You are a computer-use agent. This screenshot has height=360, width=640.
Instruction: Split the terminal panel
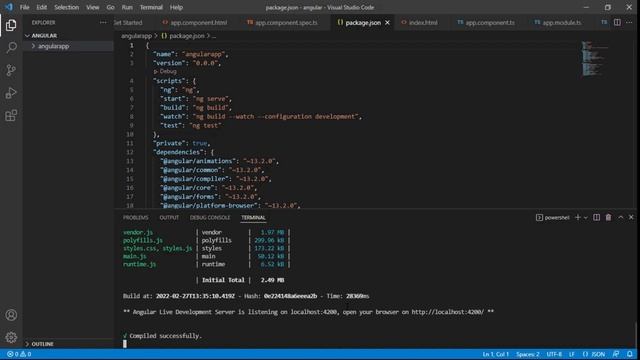point(596,218)
